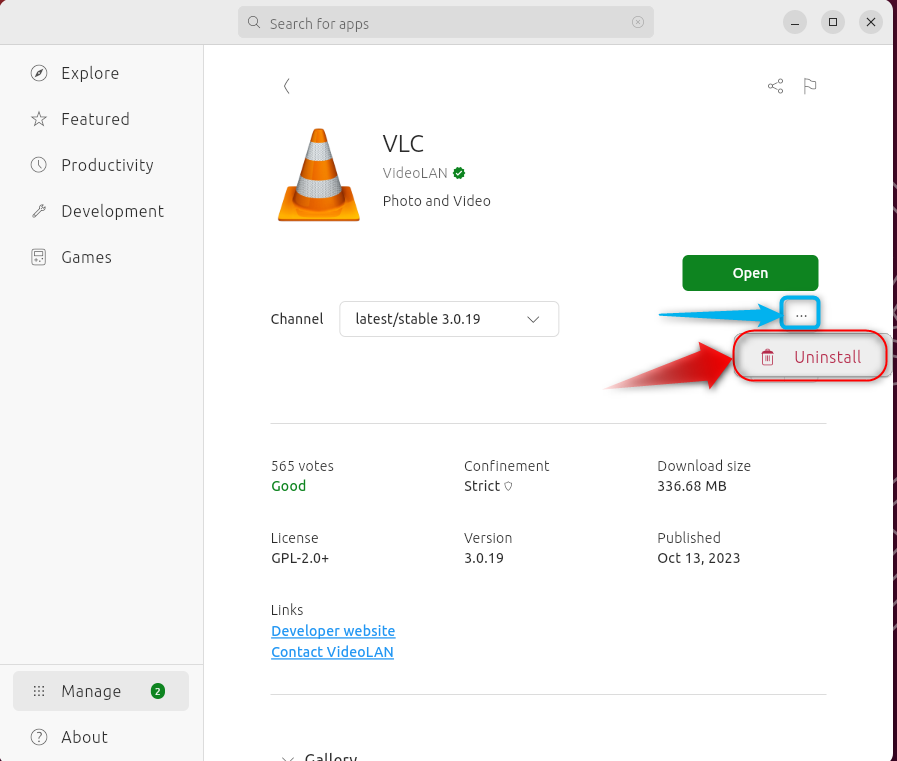Open the Contact VideoLAN link
The height and width of the screenshot is (761, 897).
pyautogui.click(x=332, y=652)
